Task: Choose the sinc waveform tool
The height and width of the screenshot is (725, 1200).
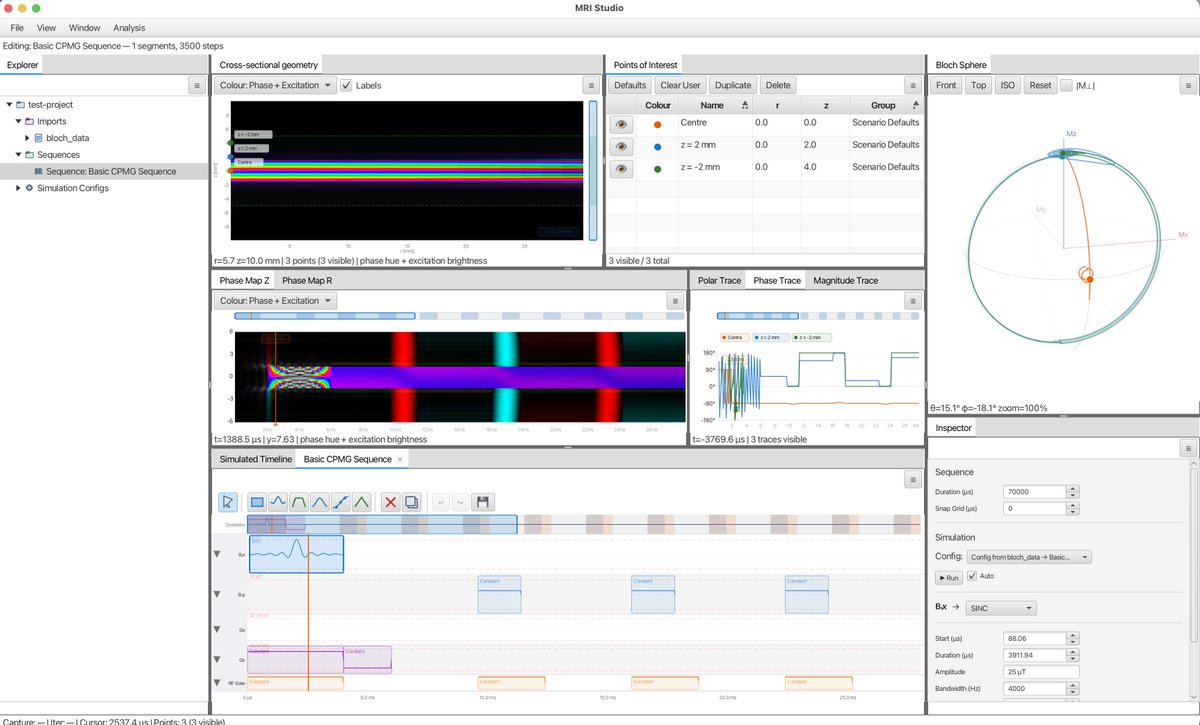Action: coord(278,502)
